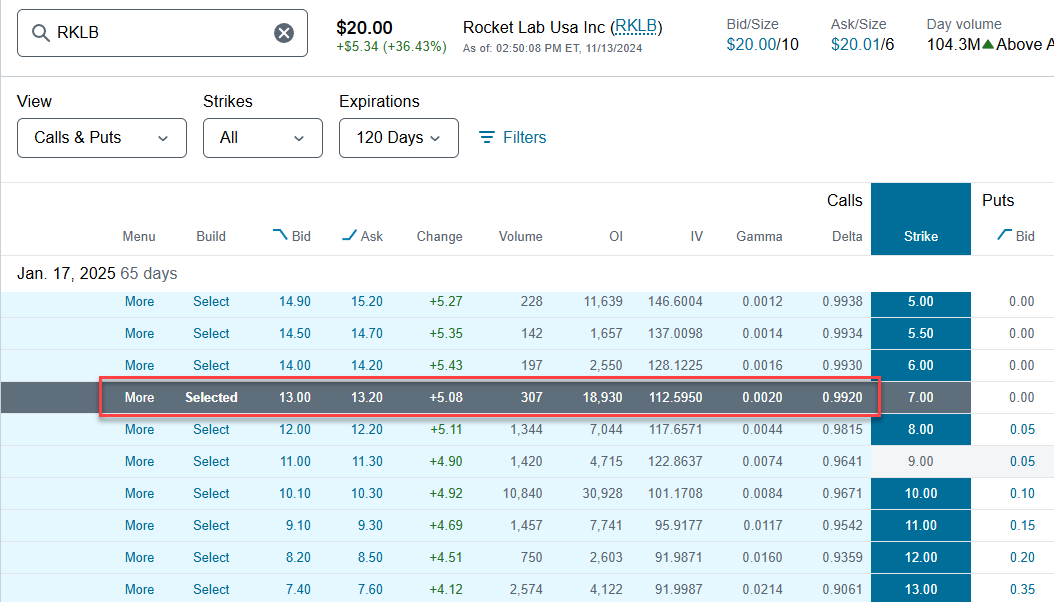Click the 0.20 put bid price
The image size is (1054, 602).
[x=1022, y=557]
